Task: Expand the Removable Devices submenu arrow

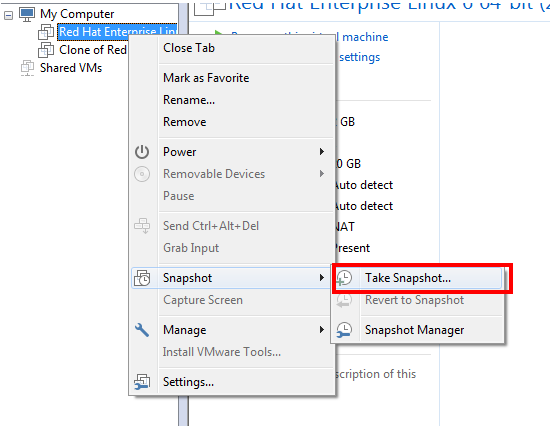Action: tap(322, 174)
